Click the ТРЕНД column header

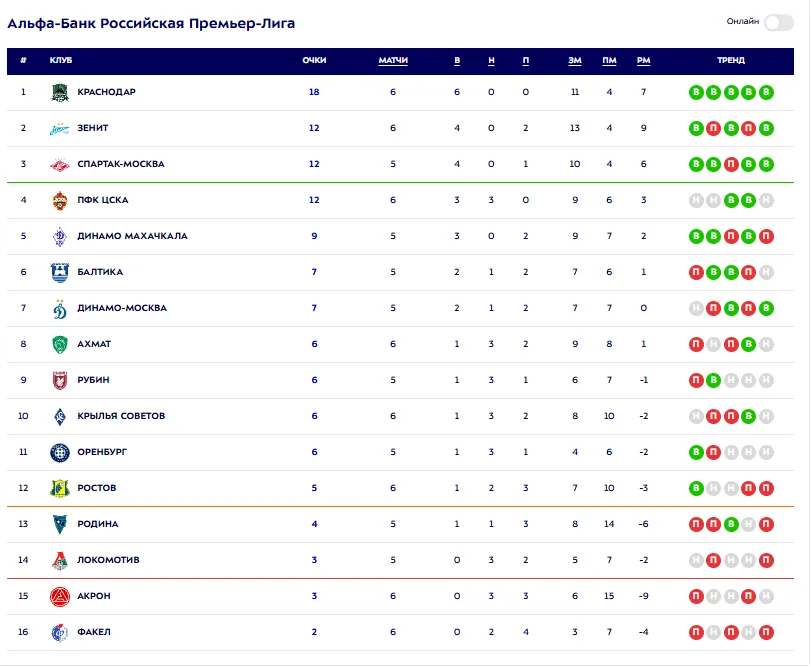point(731,60)
